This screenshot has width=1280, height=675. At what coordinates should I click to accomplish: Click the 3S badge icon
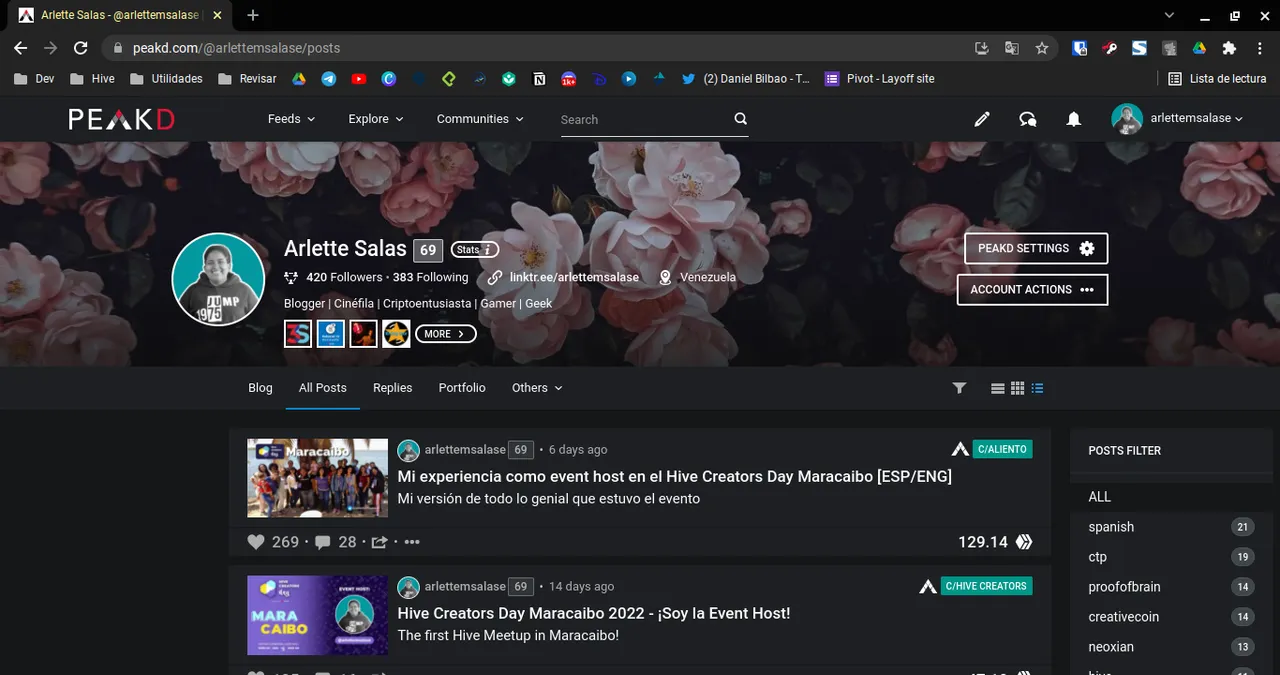tap(298, 334)
